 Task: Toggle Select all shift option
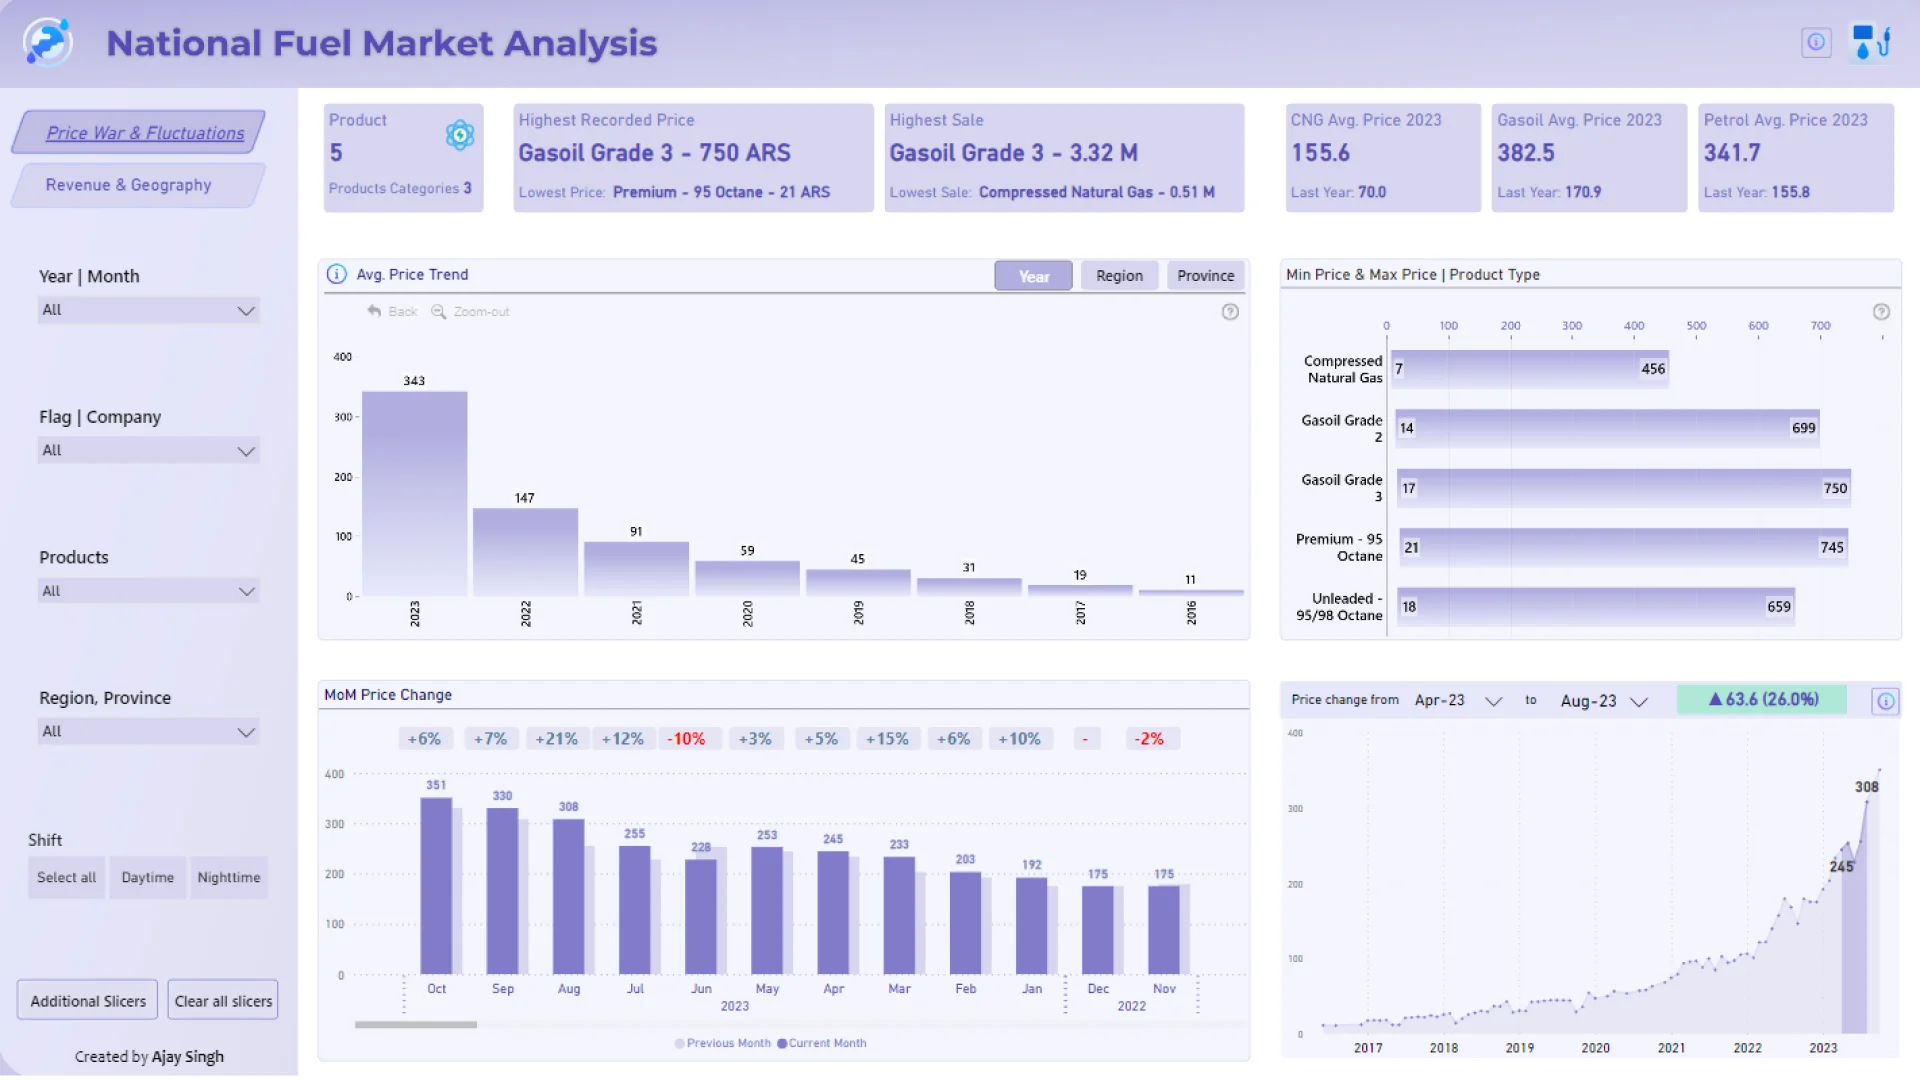66,877
